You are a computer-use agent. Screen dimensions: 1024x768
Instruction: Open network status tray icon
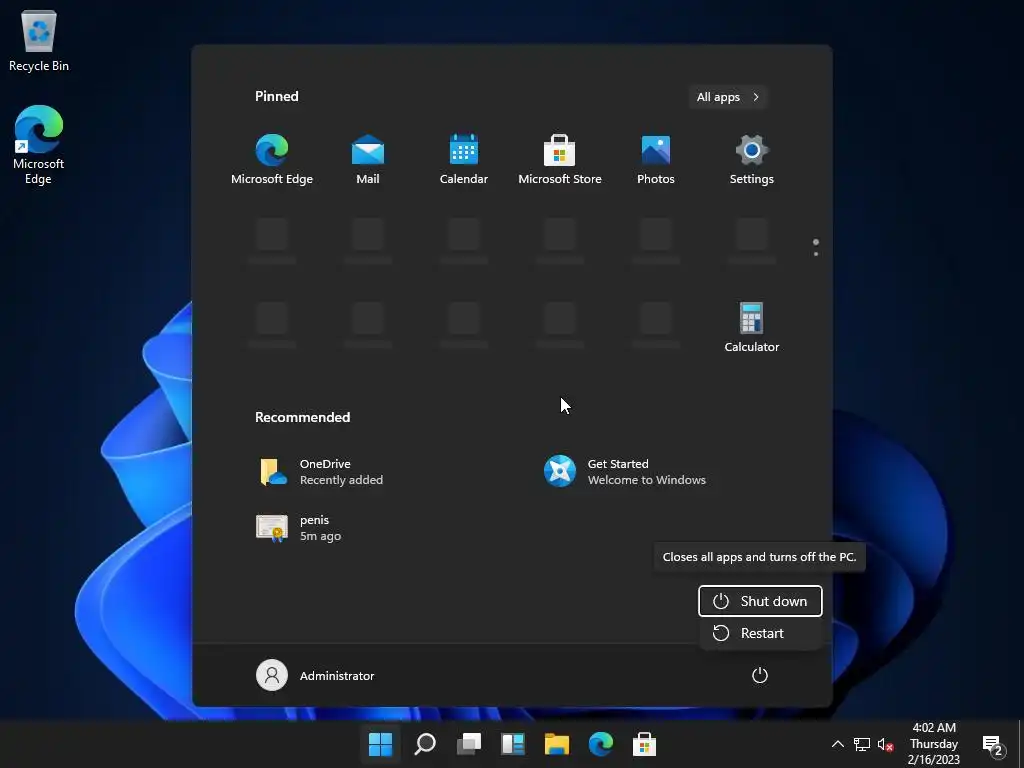pyautogui.click(x=862, y=744)
